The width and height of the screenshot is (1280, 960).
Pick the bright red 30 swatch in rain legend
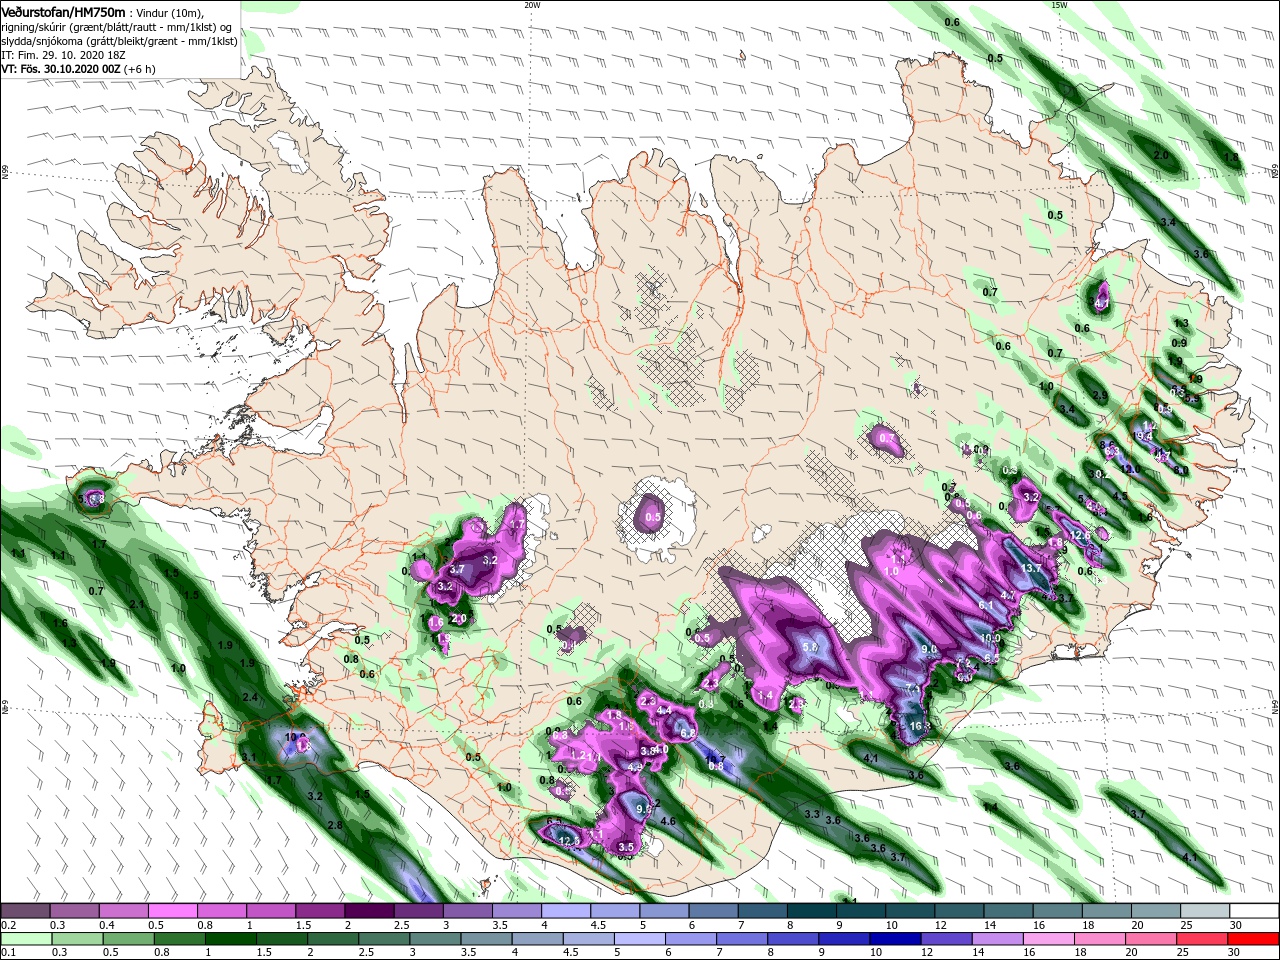pos(1254,939)
